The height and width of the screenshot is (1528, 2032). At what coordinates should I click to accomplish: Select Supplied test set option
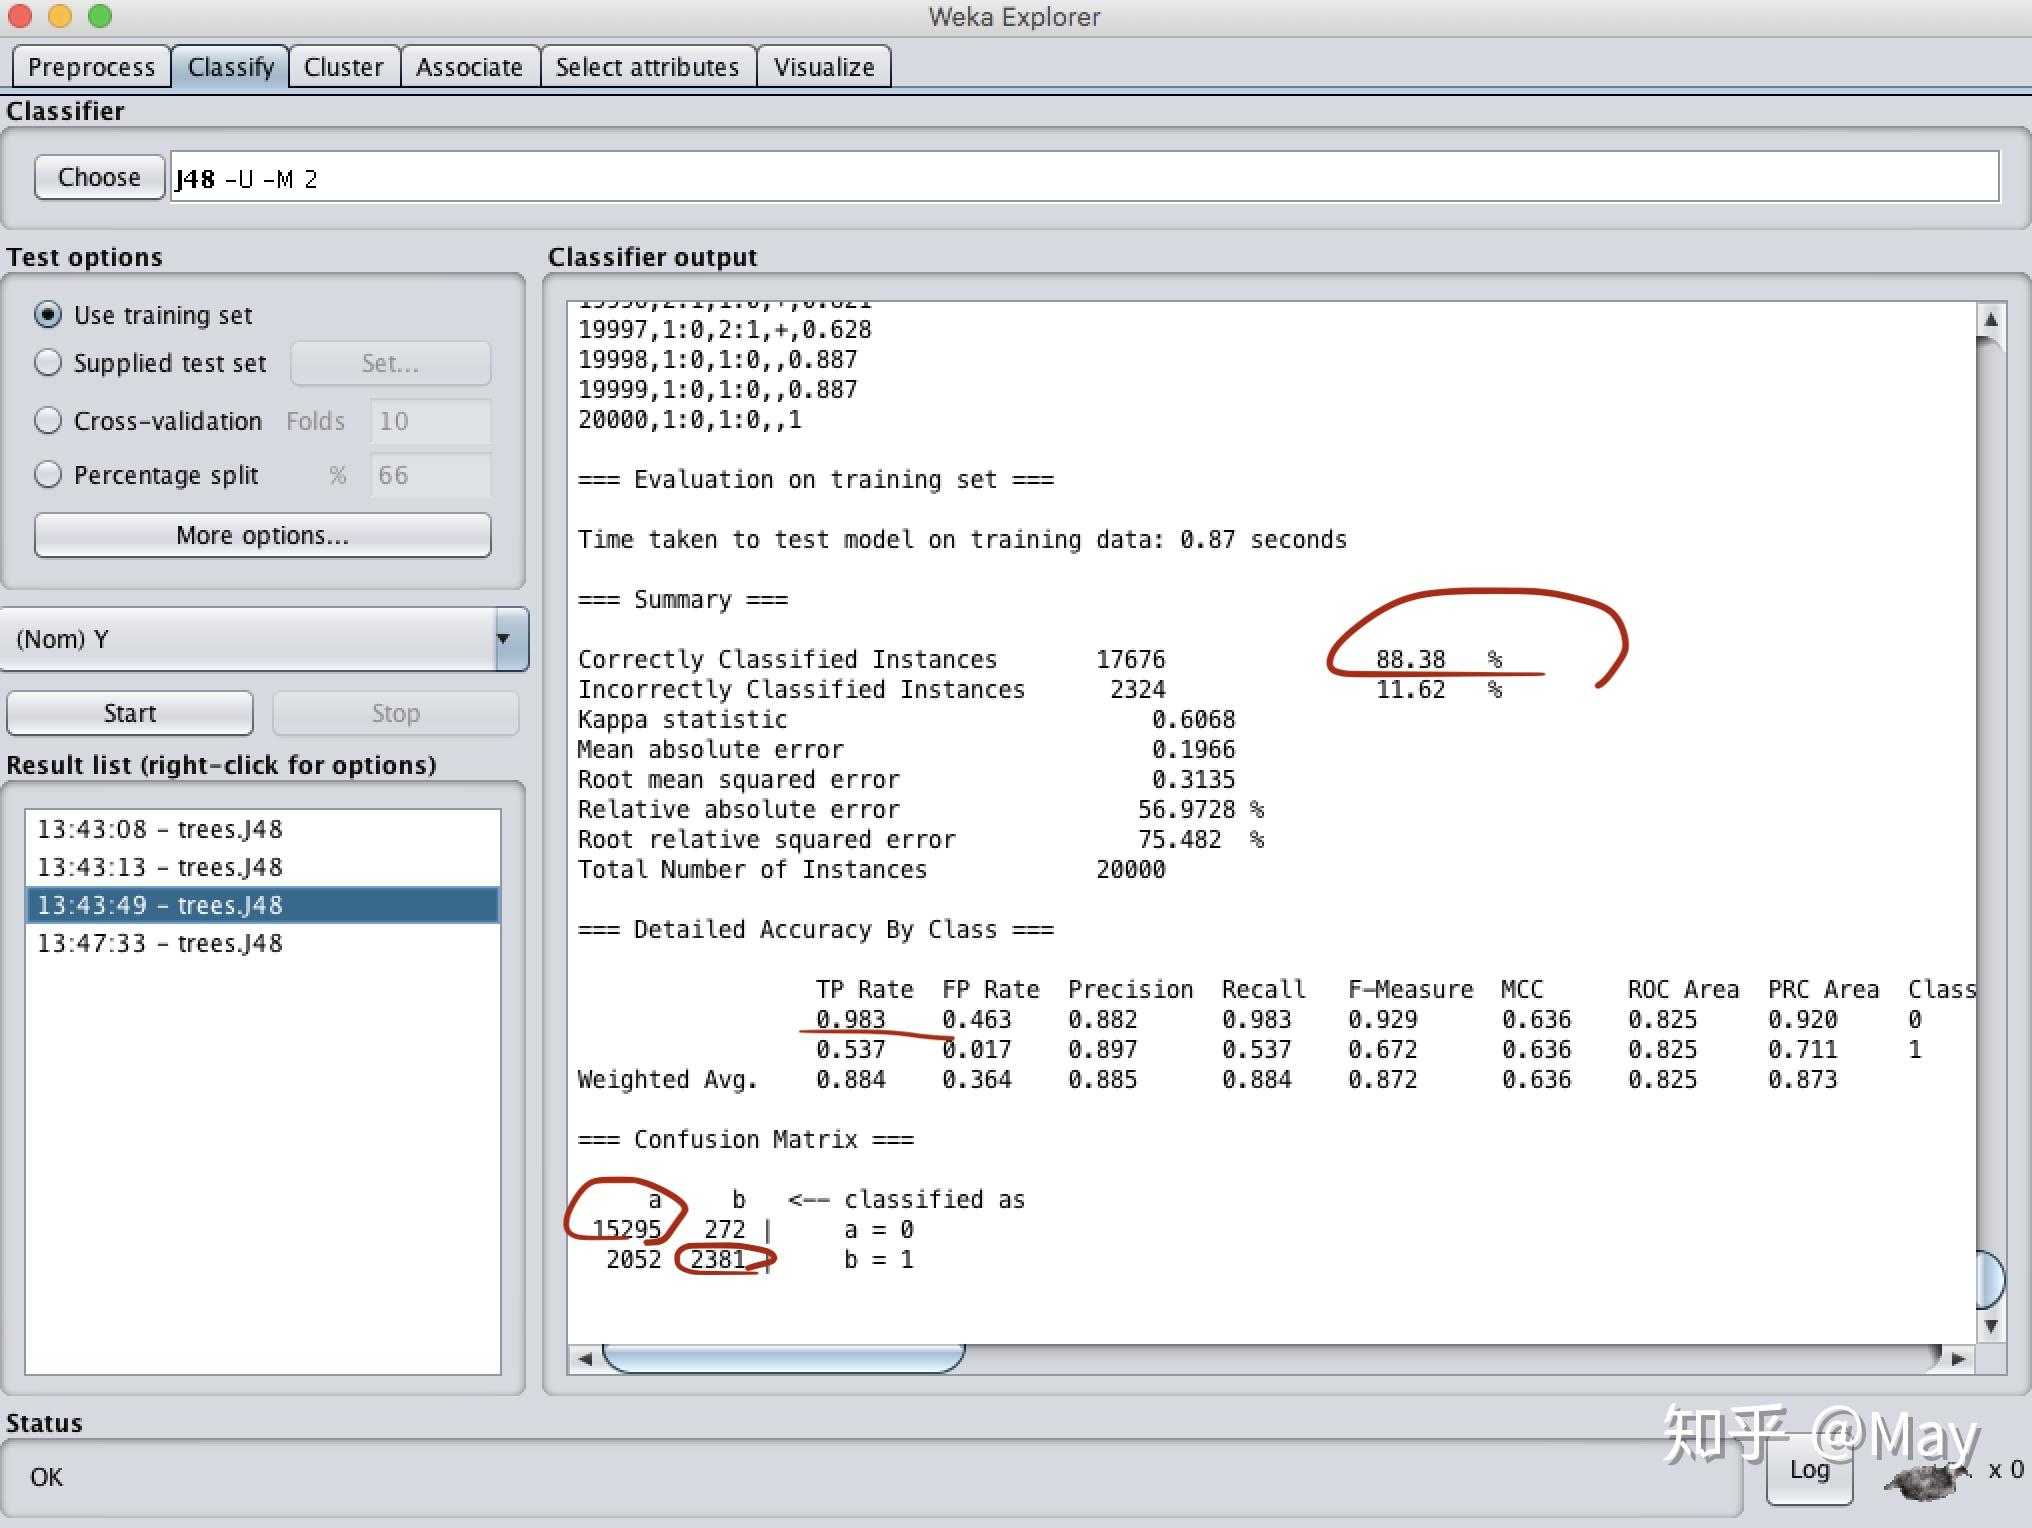click(48, 363)
